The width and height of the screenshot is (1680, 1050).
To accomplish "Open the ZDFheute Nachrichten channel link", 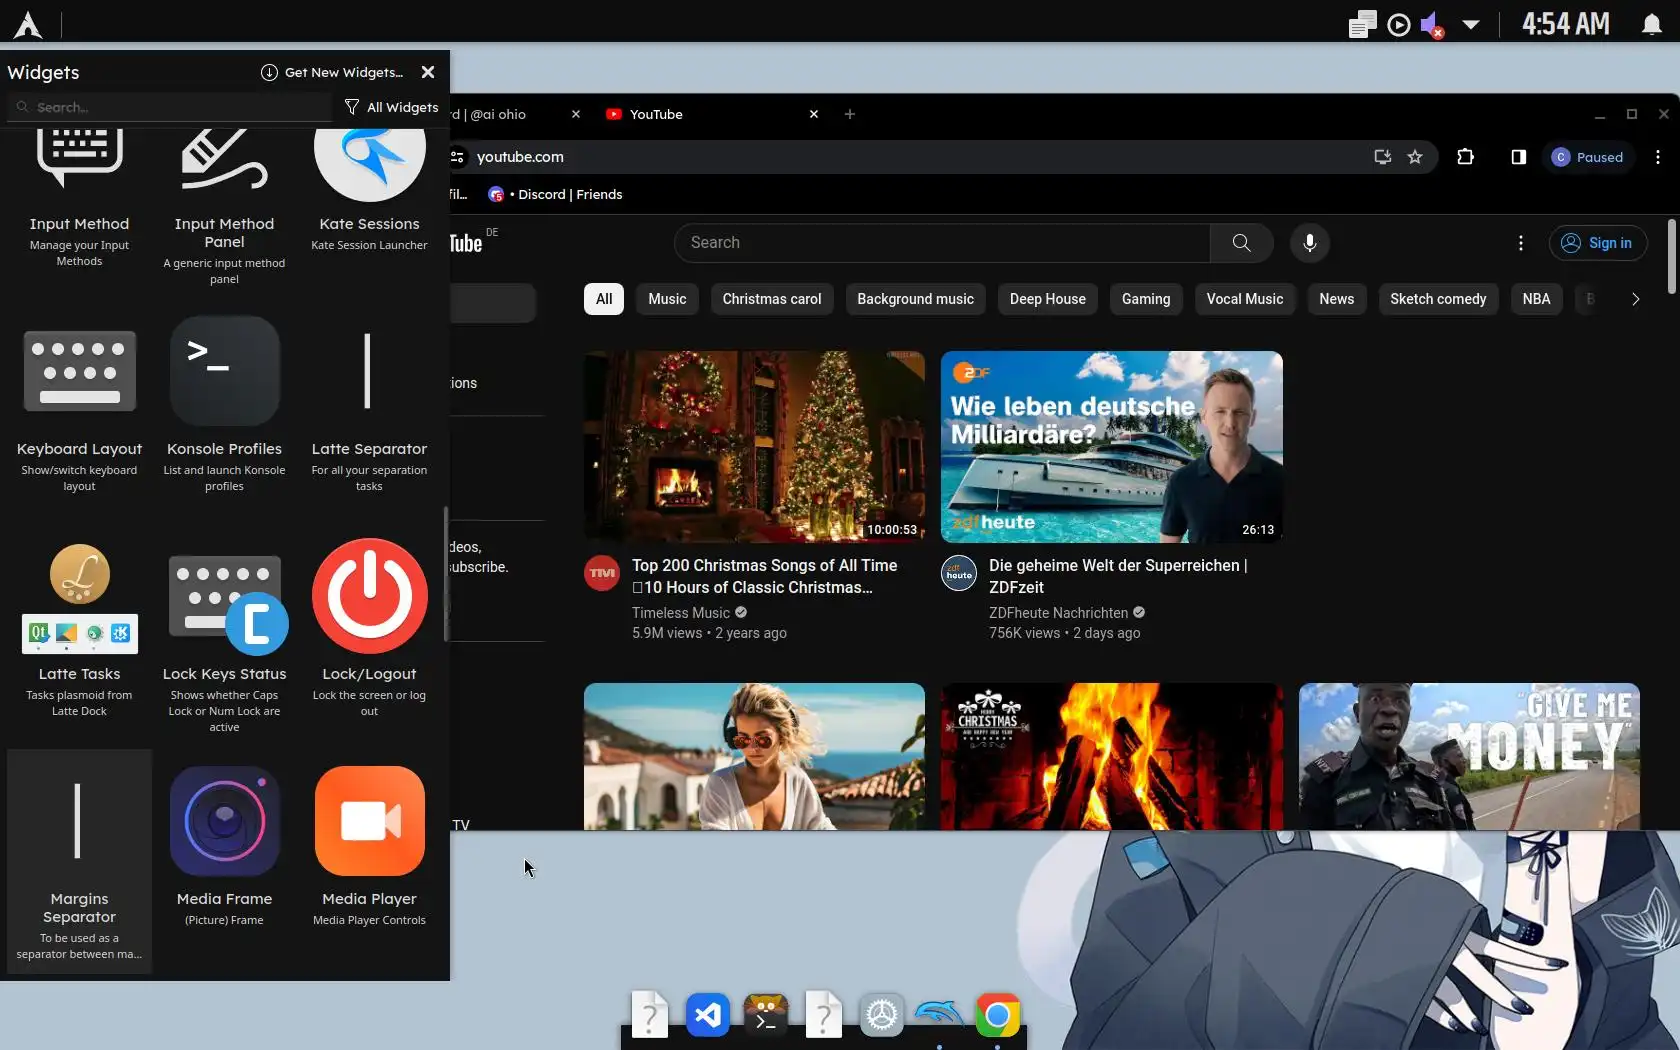I will (x=1058, y=613).
